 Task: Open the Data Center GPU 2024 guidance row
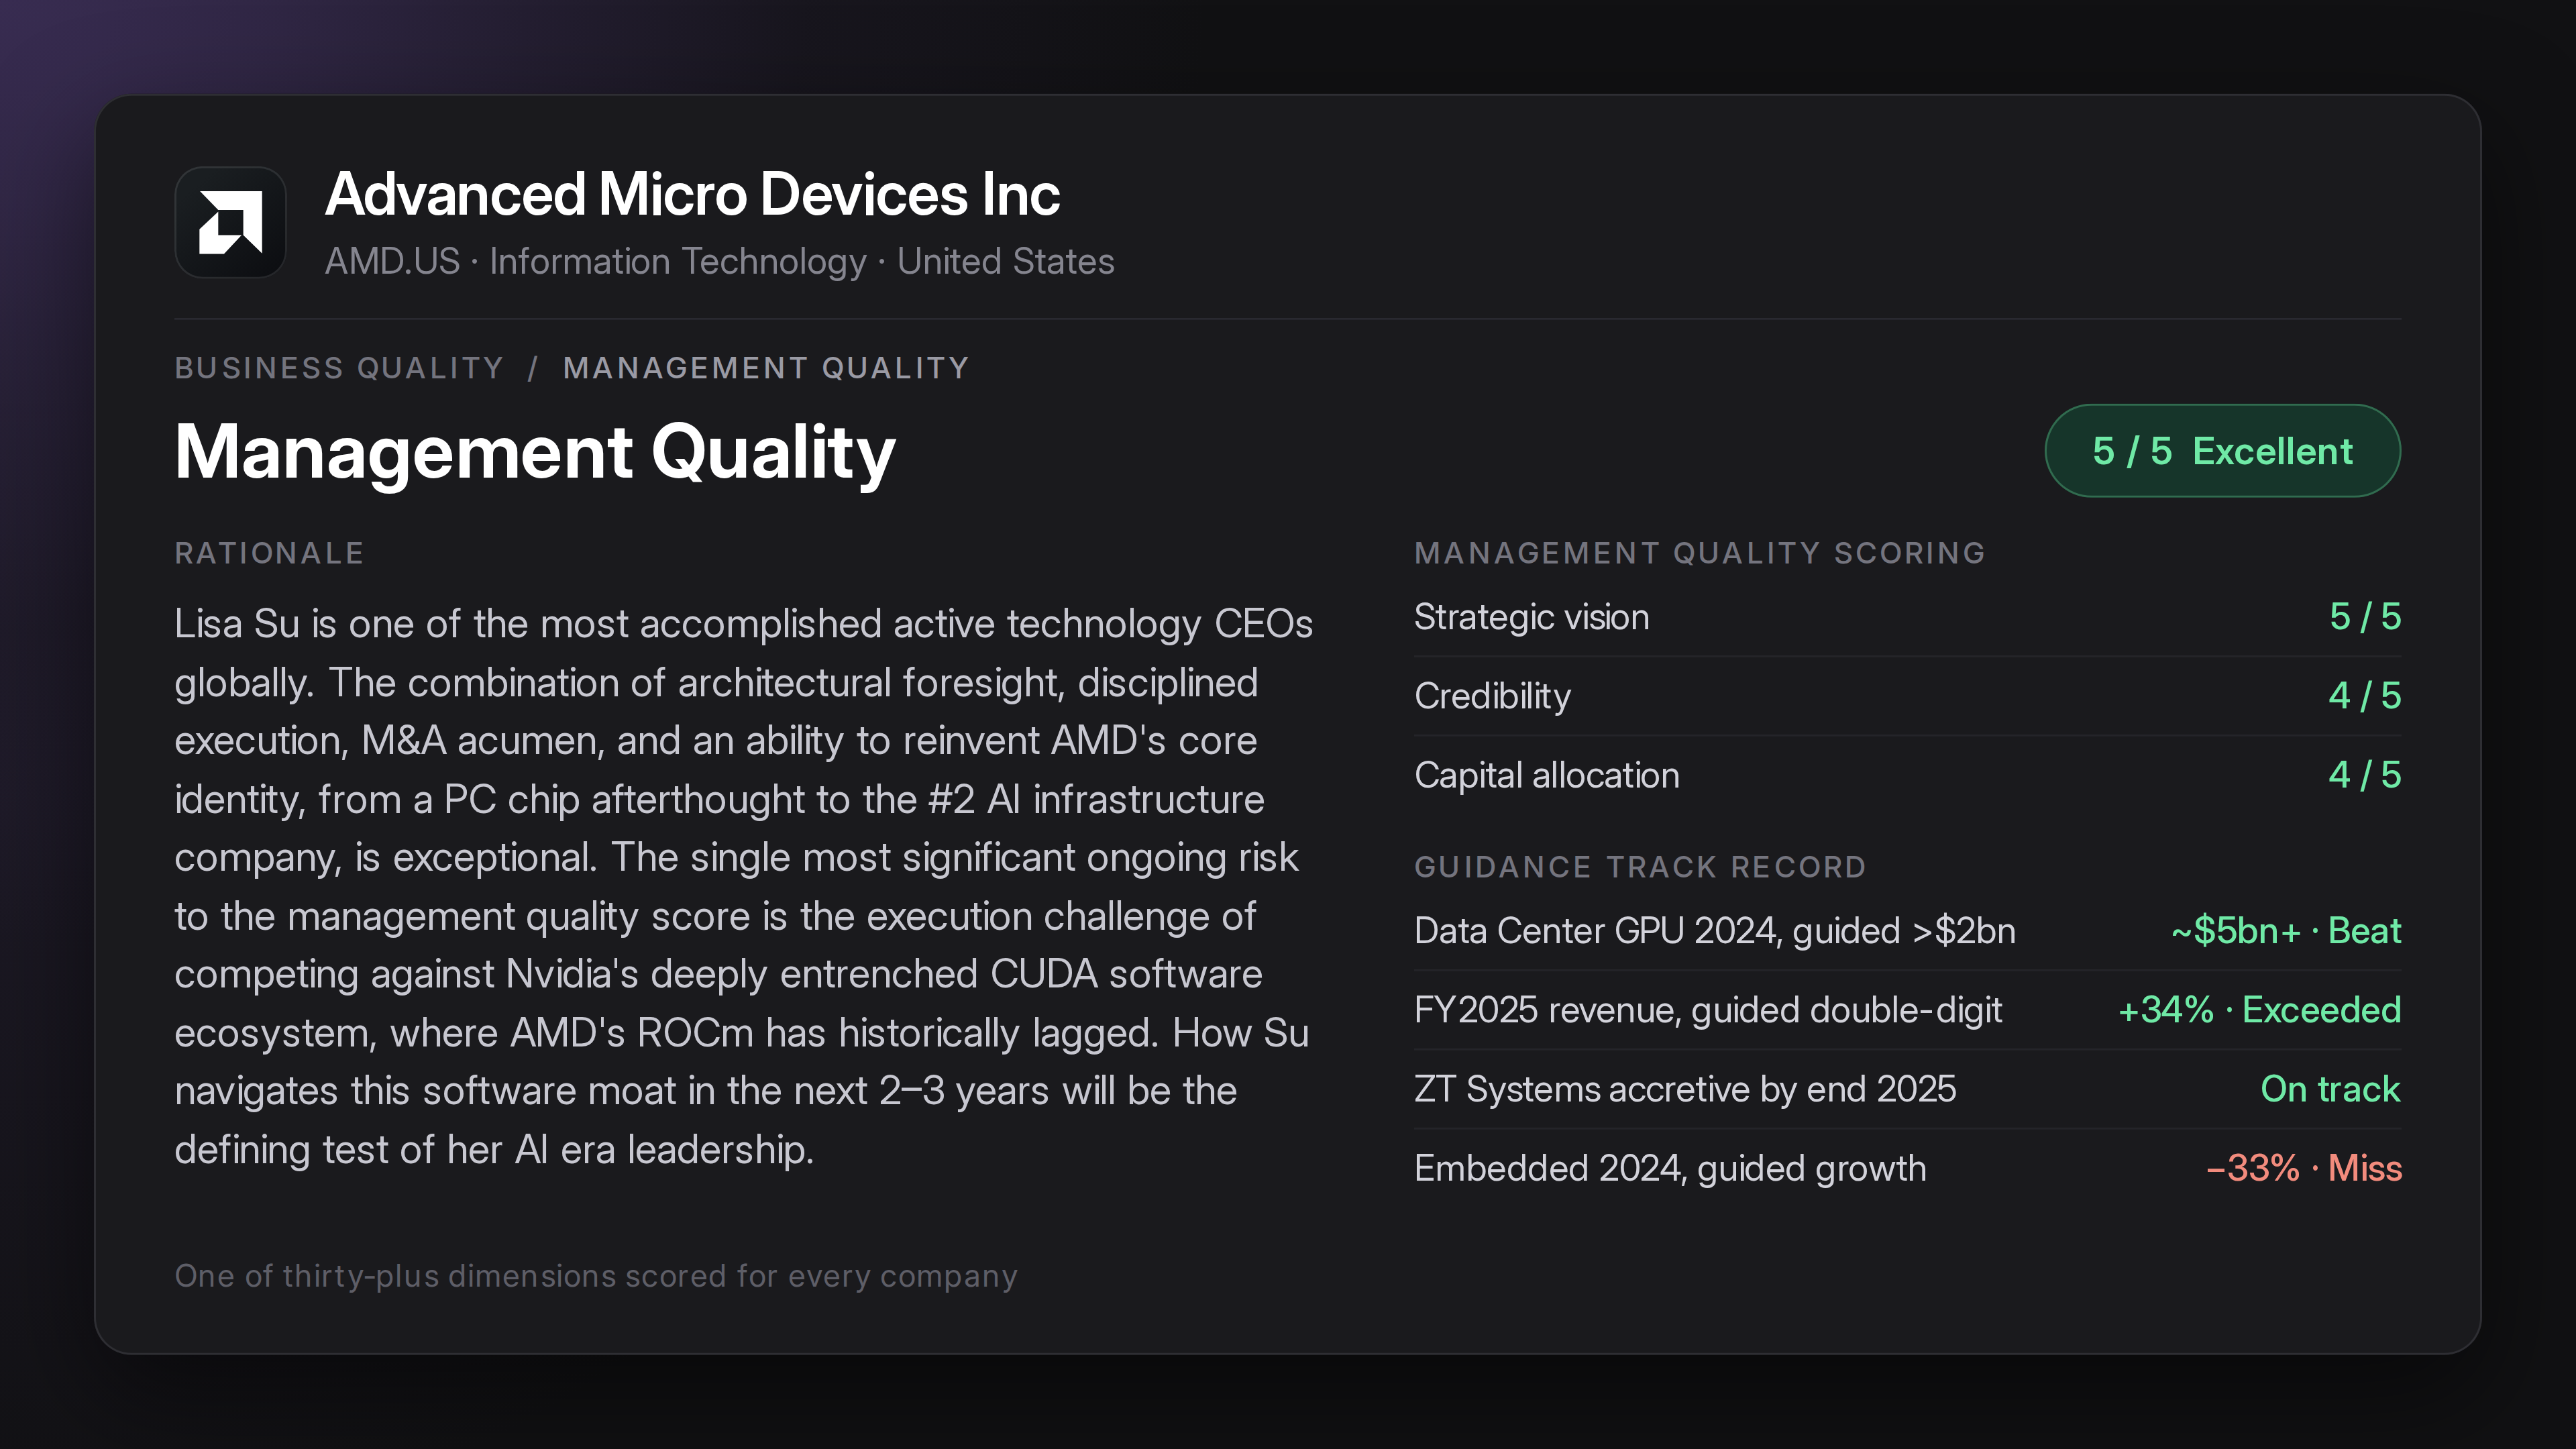click(1907, 931)
